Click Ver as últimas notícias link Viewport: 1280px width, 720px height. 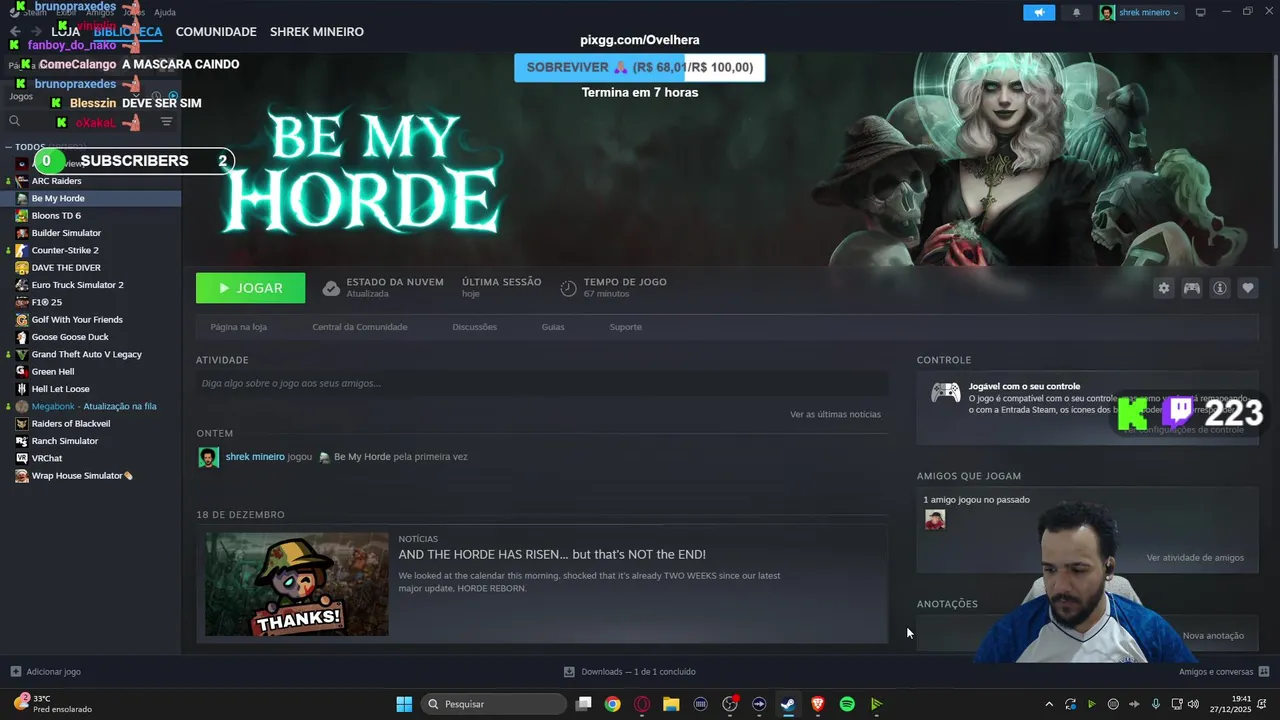835,414
